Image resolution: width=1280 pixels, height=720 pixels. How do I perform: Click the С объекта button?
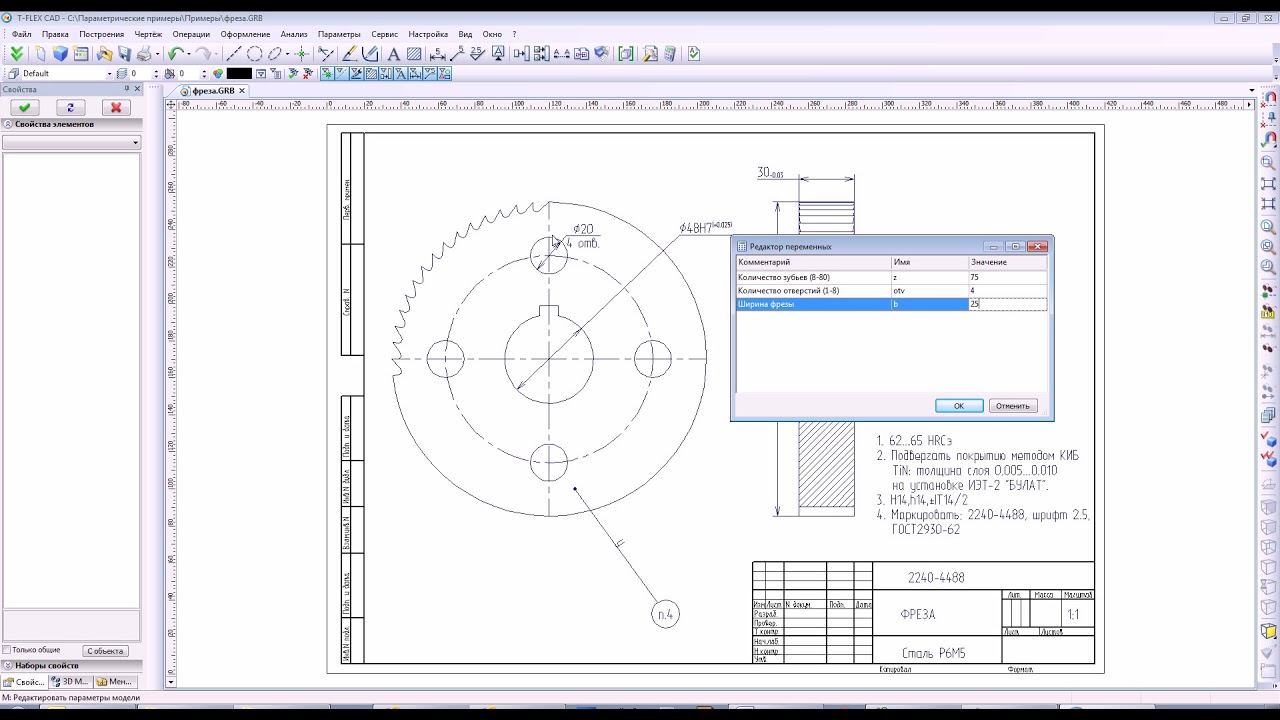pos(105,651)
